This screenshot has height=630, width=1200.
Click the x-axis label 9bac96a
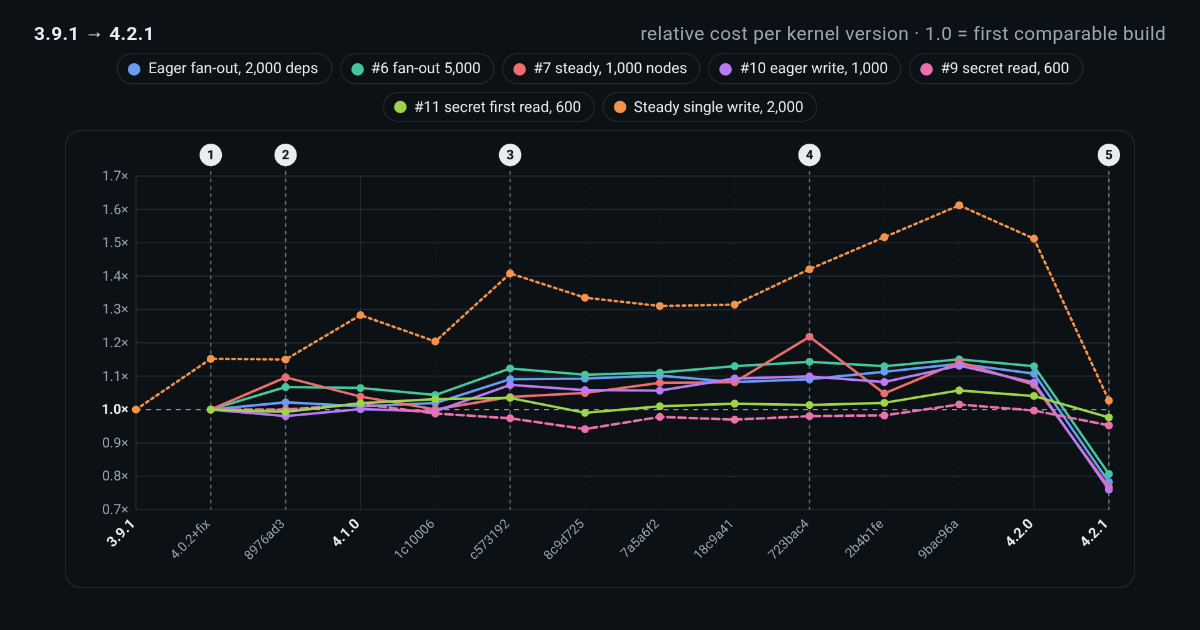939,540
